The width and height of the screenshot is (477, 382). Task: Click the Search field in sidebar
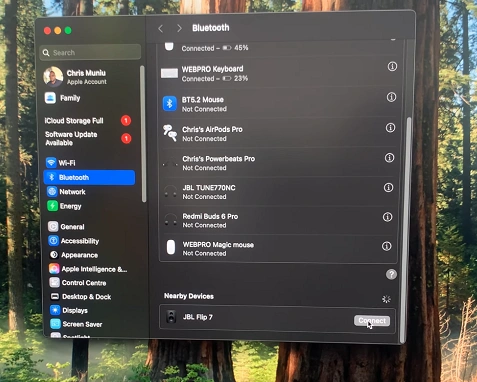(90, 52)
